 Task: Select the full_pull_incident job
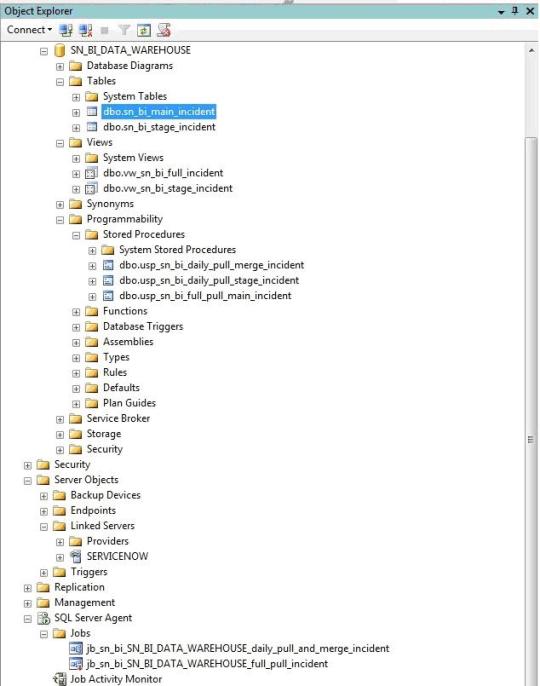coord(207,663)
